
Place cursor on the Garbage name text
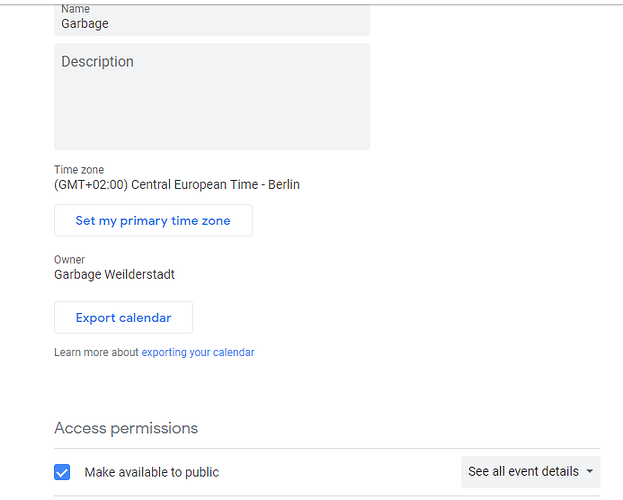[x=85, y=23]
